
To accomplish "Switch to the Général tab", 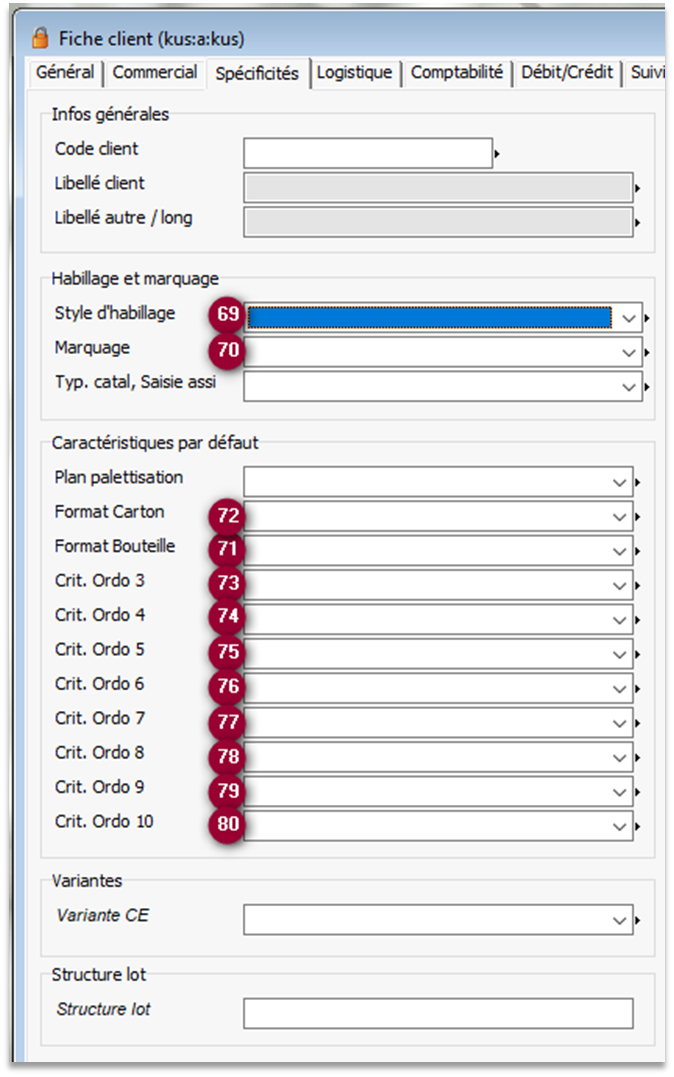I will pos(65,72).
